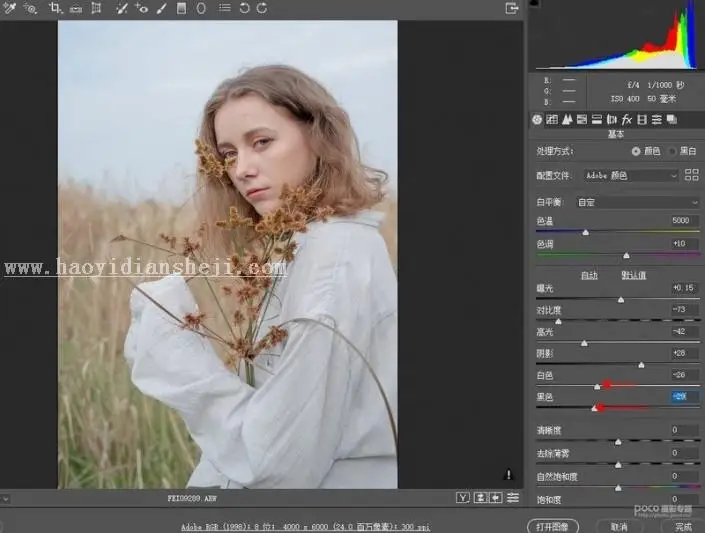Viewport: 705px width, 533px height.
Task: Click the portrait photo preview
Action: (x=228, y=254)
